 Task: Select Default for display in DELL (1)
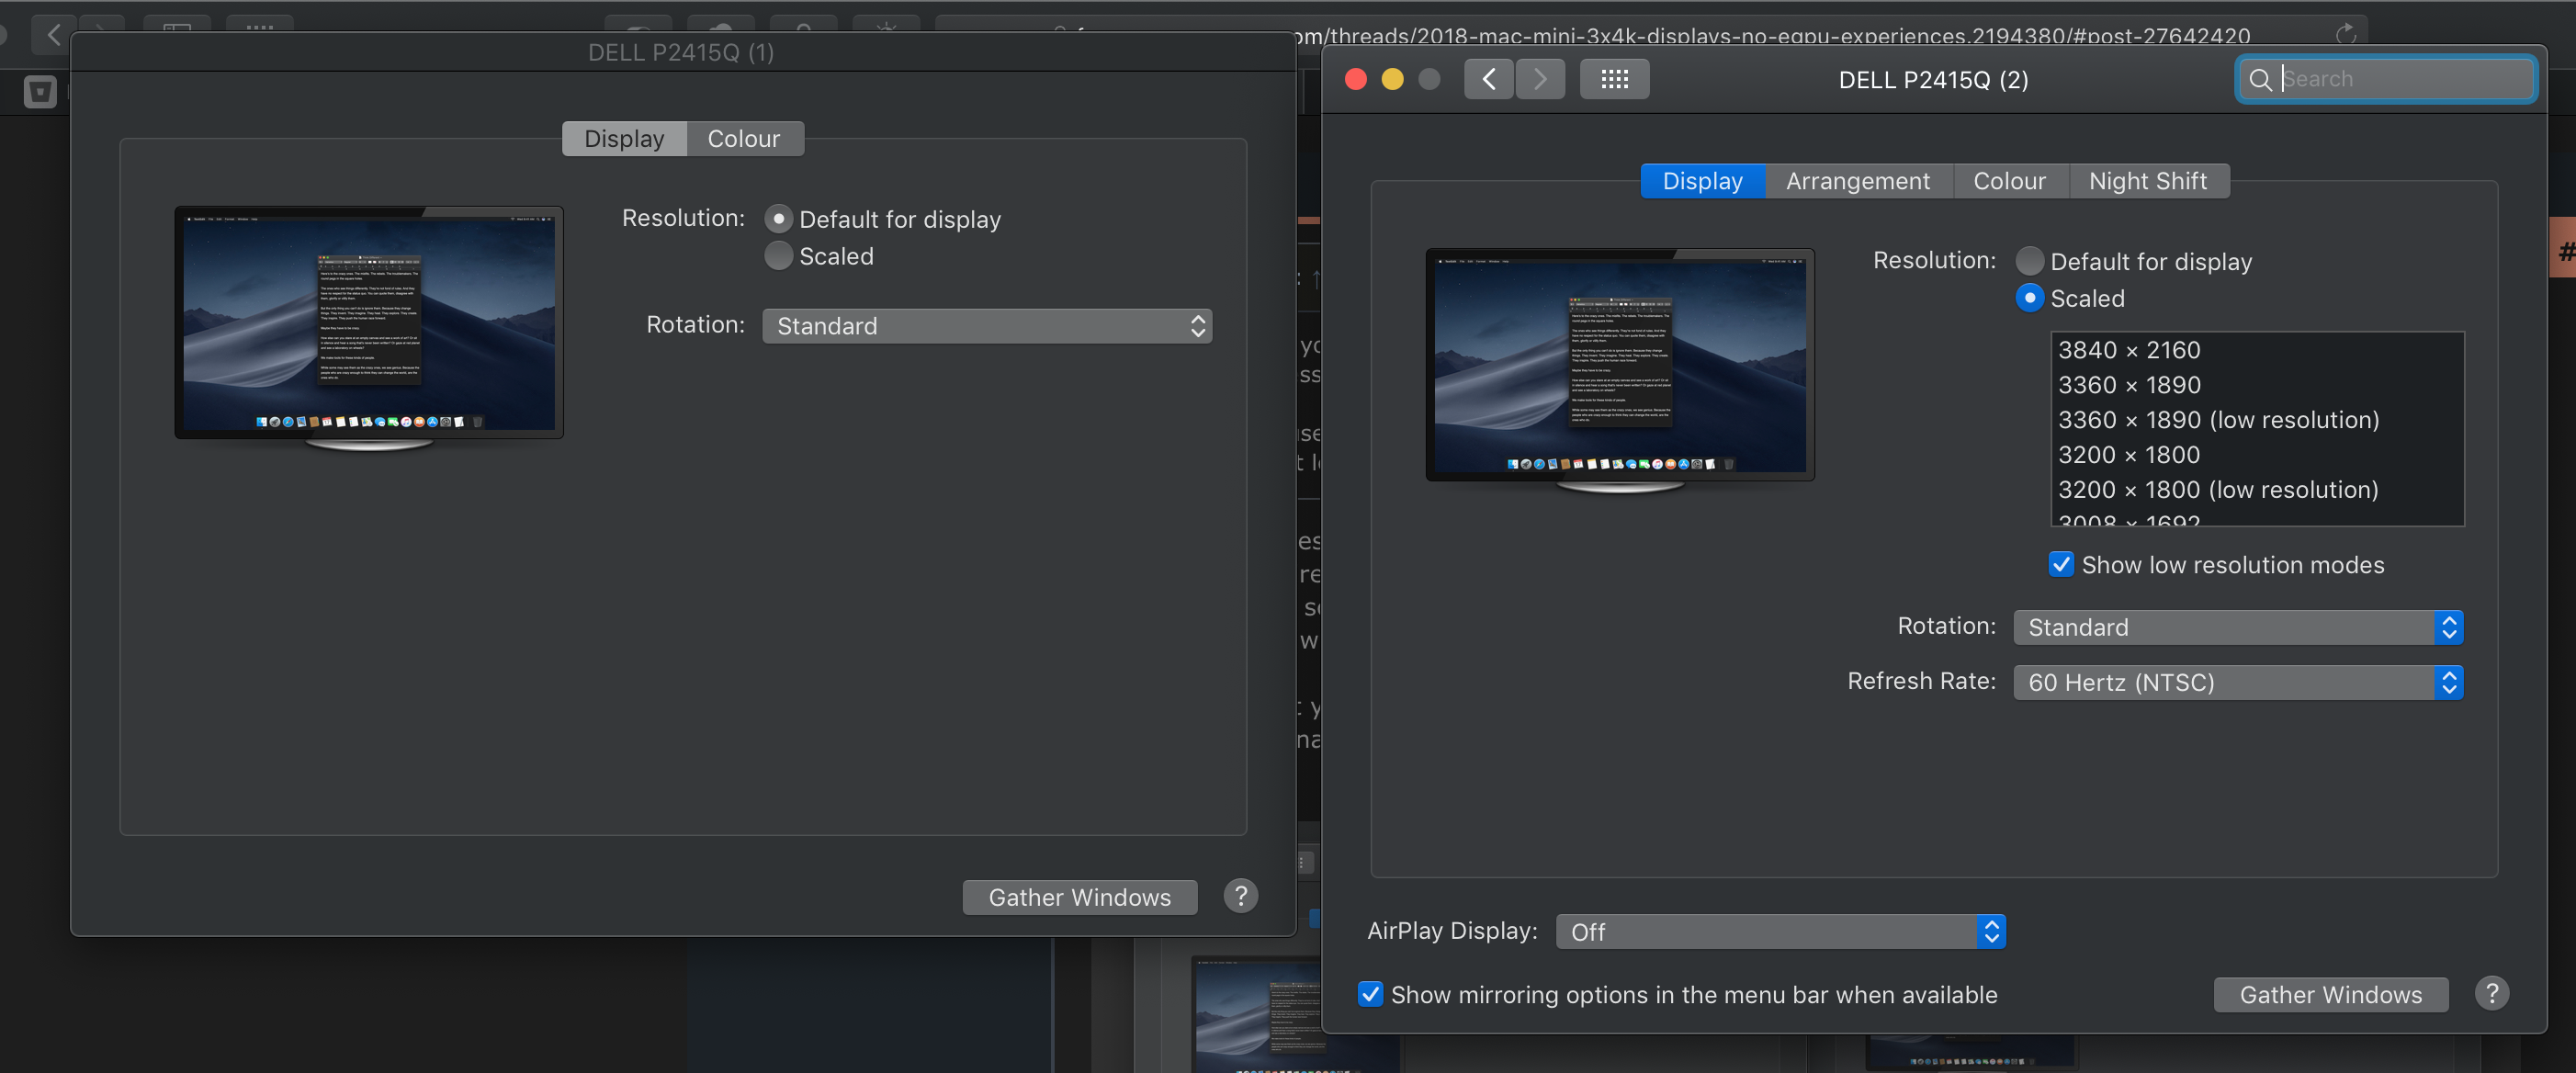point(778,219)
